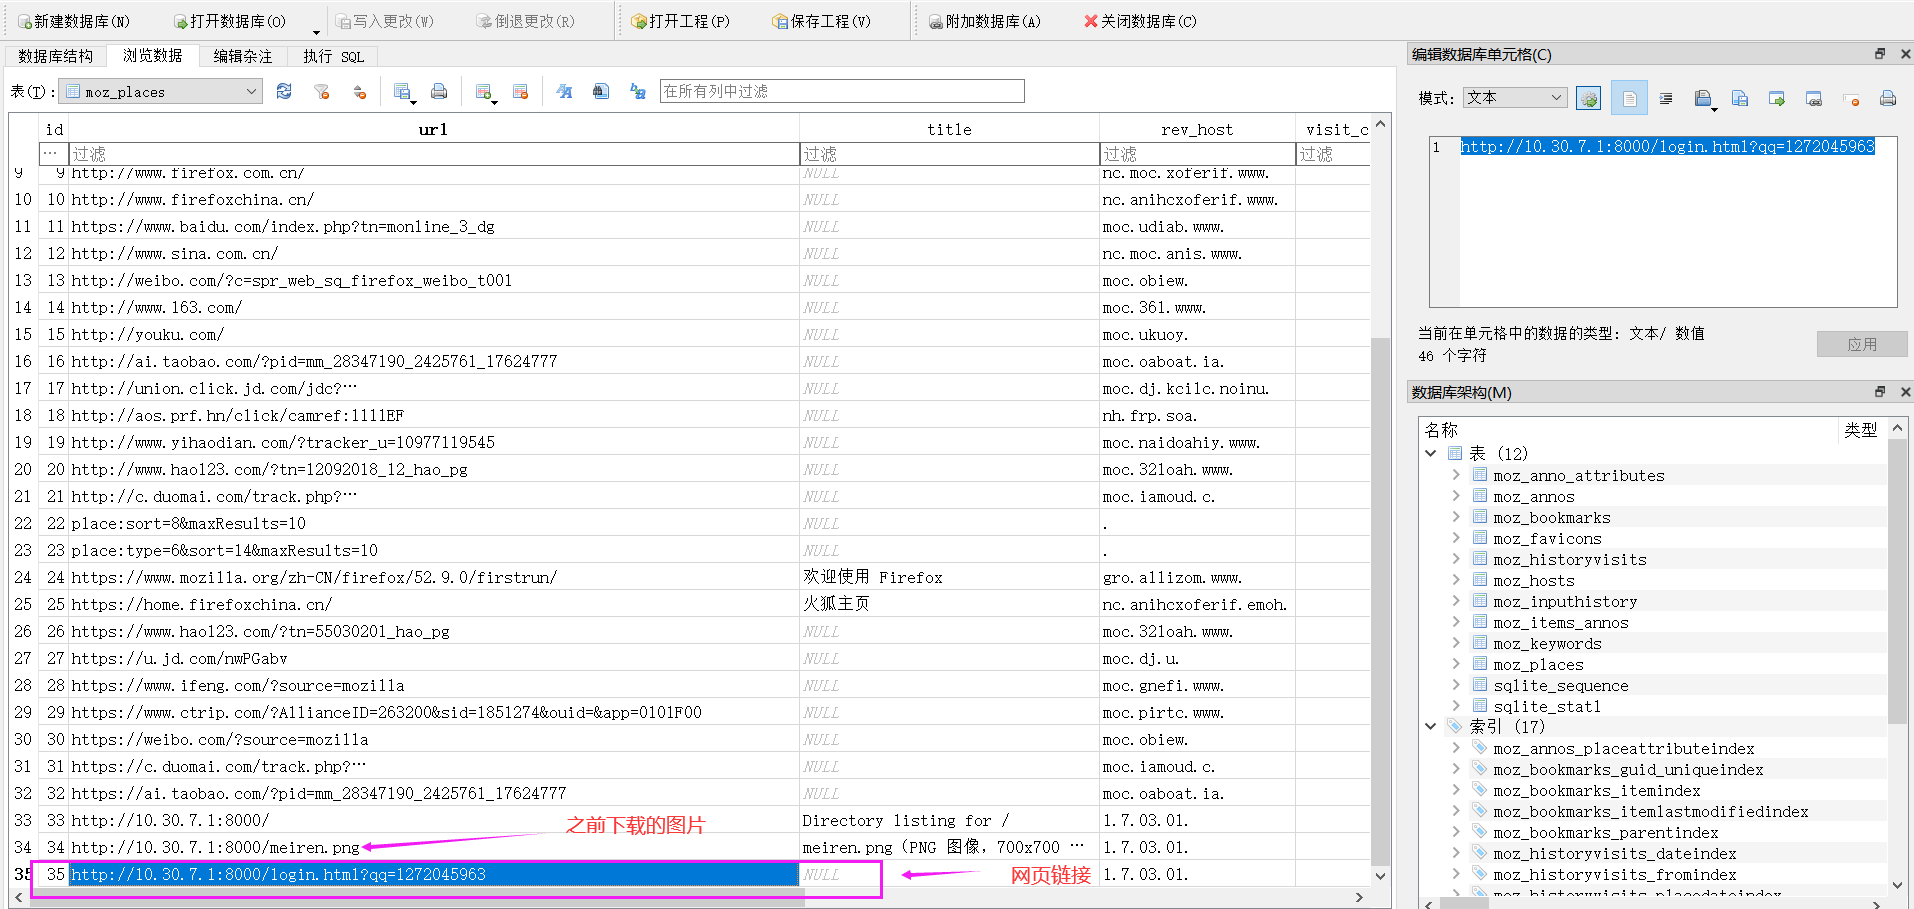
Task: Switch to the Edit Pragmas tab
Action: 242,56
